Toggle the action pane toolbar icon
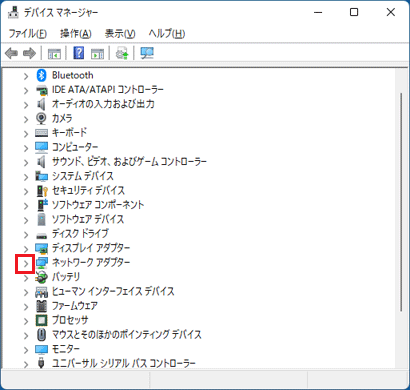 pos(97,53)
